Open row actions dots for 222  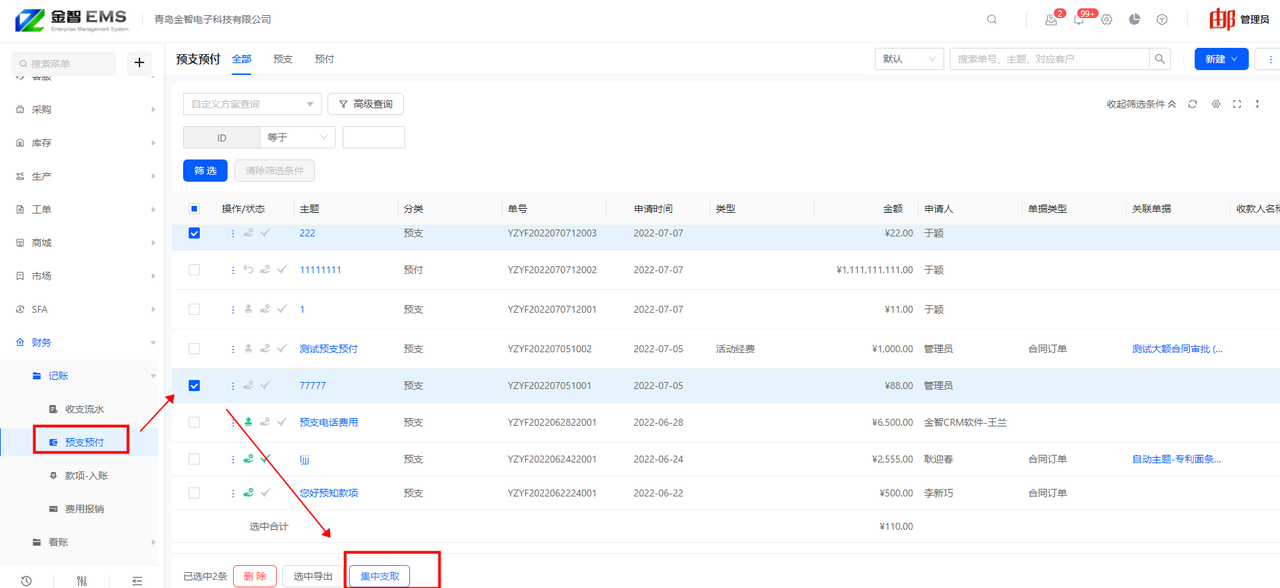point(233,233)
